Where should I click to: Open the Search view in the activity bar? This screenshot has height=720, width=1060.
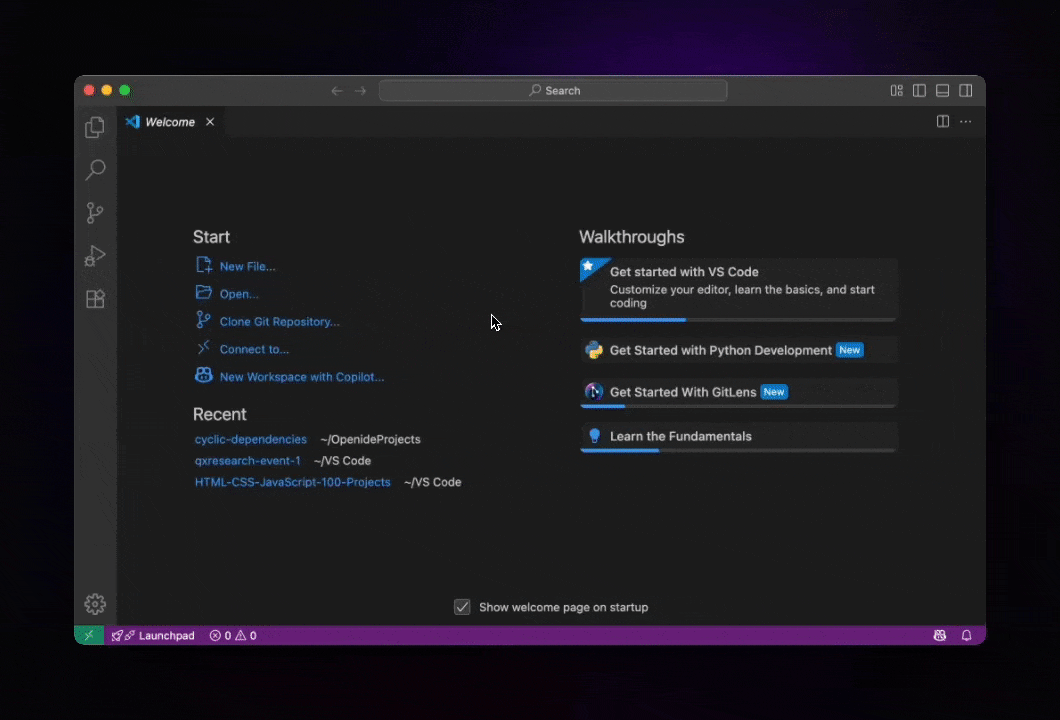click(95, 170)
